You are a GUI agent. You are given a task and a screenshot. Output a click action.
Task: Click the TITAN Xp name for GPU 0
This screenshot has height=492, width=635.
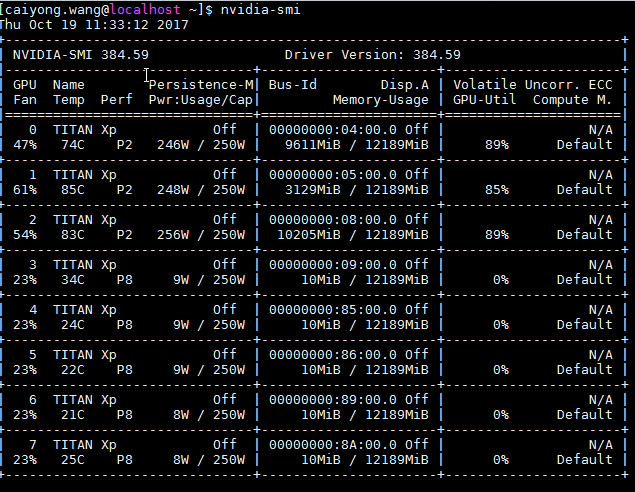pos(85,130)
